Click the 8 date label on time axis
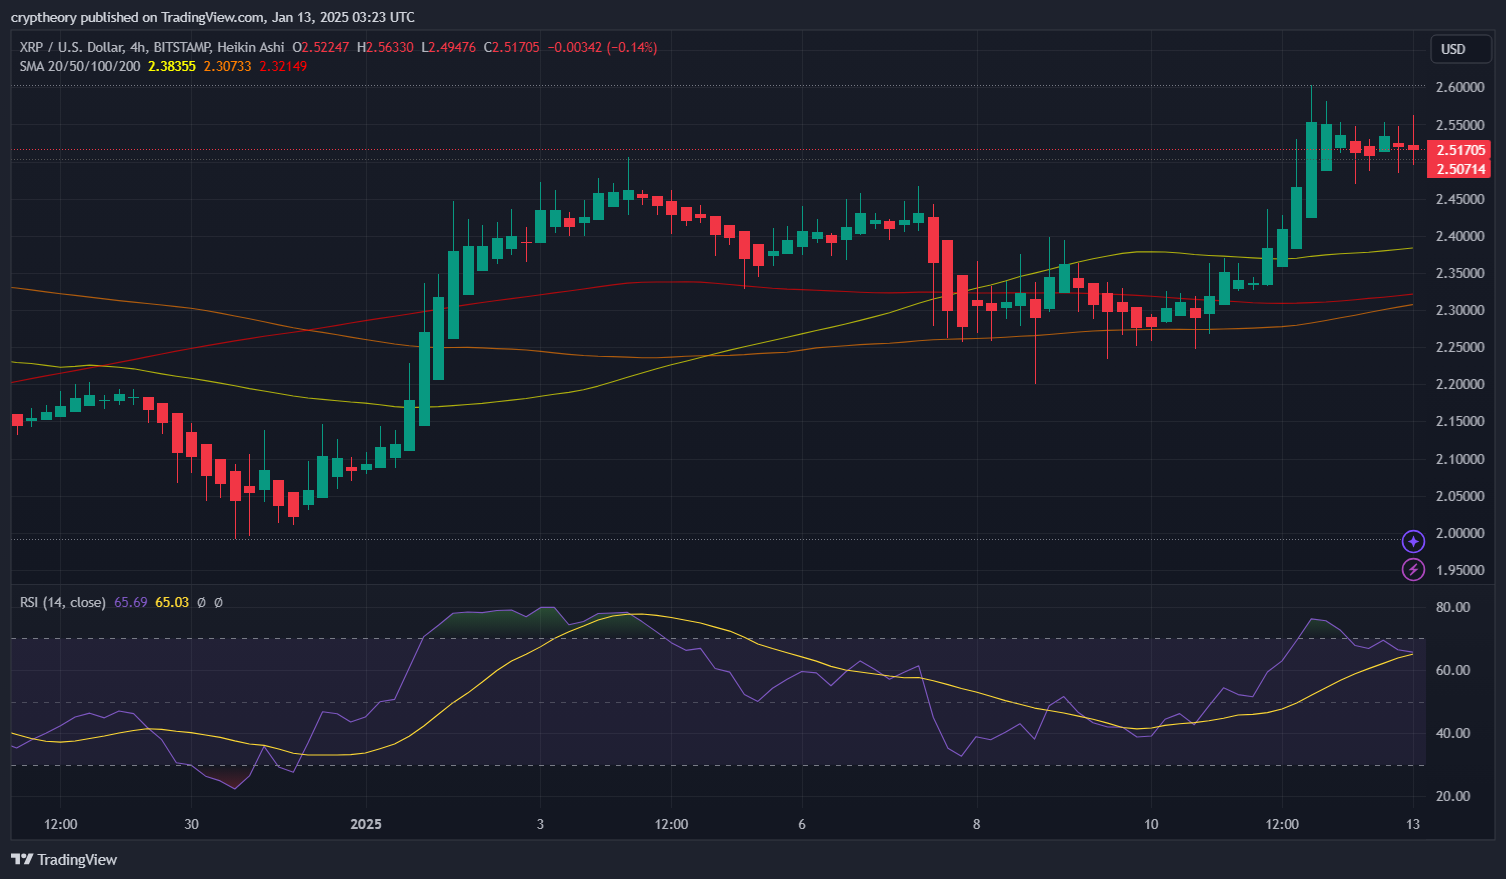Screen dimensions: 1506x879 pos(977,824)
